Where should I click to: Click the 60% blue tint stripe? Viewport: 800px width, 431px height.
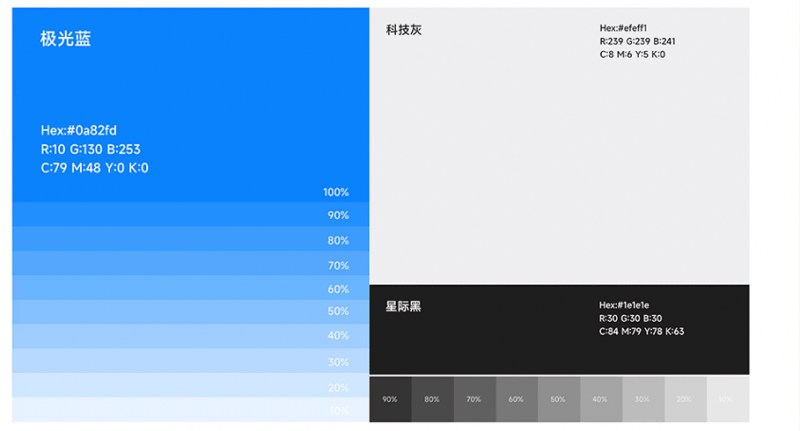tap(190, 288)
